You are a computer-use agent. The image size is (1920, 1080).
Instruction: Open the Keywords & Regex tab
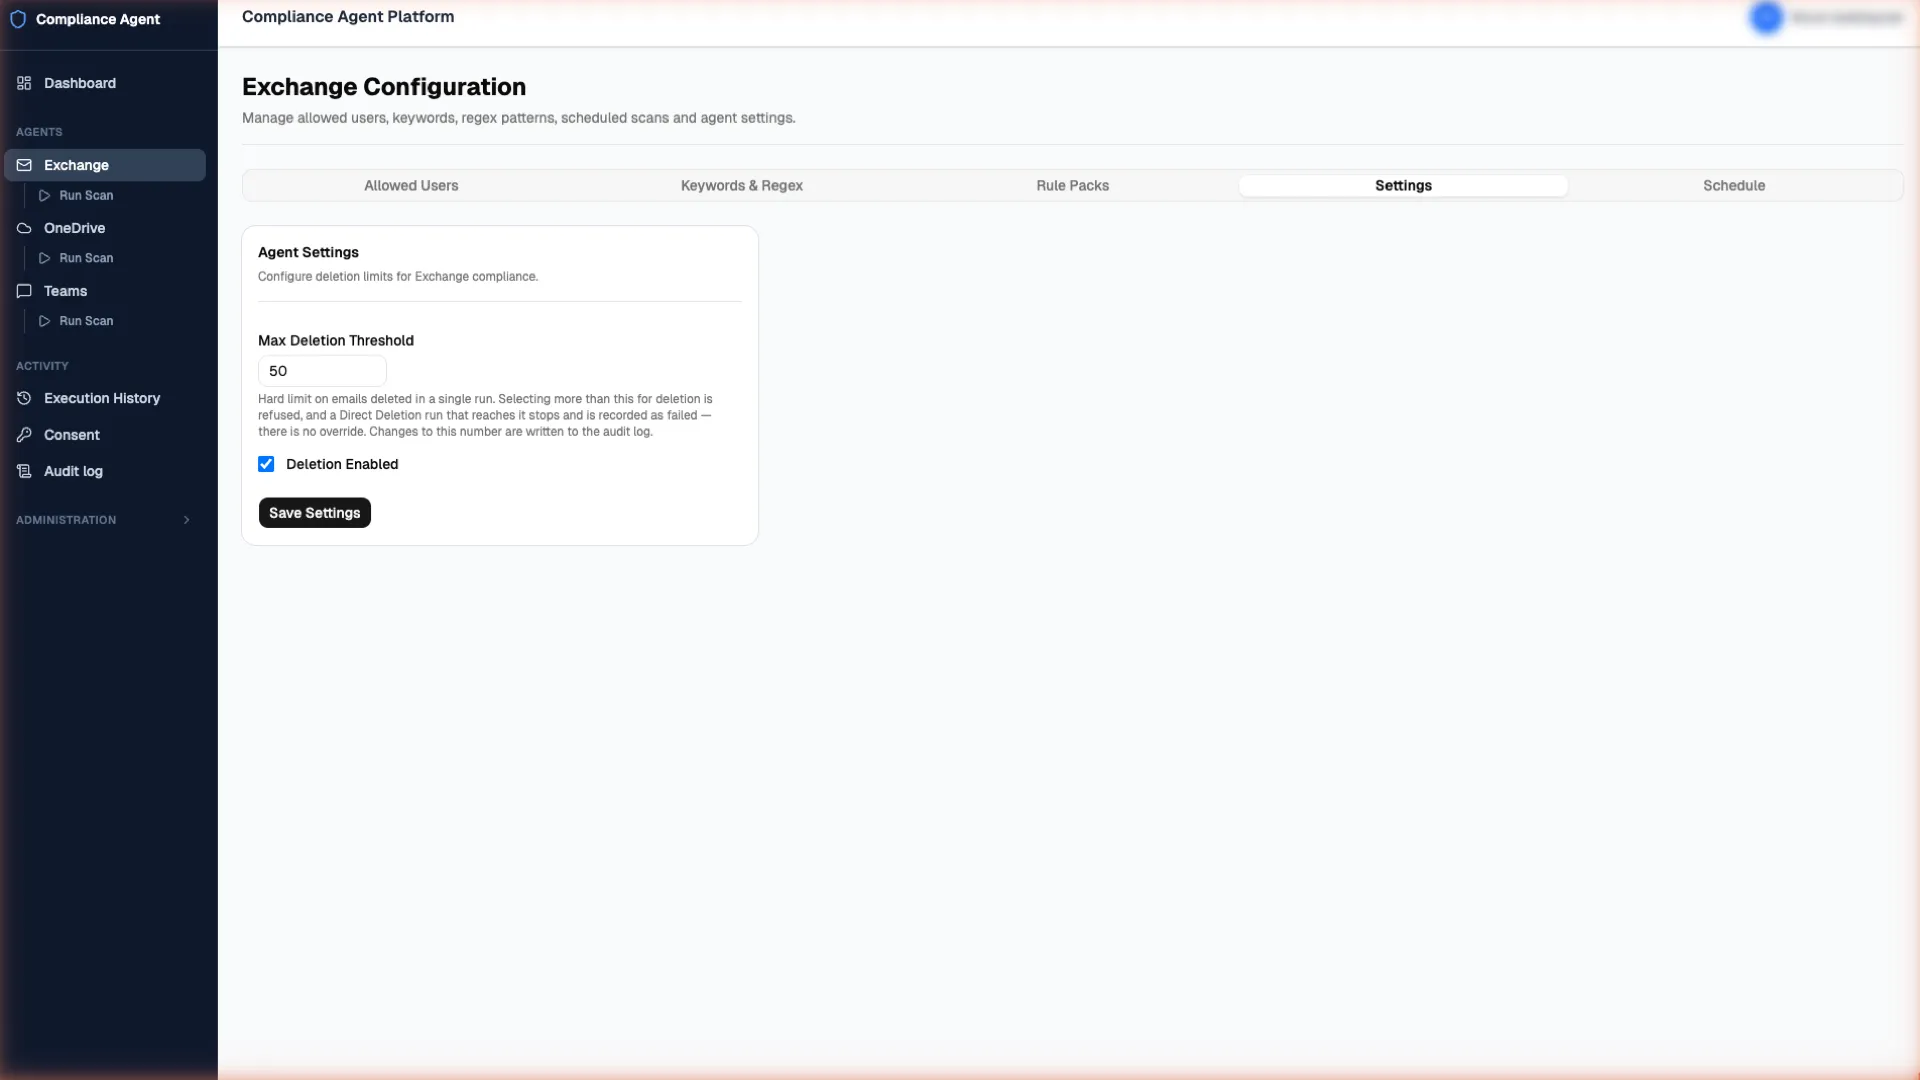[x=742, y=186]
